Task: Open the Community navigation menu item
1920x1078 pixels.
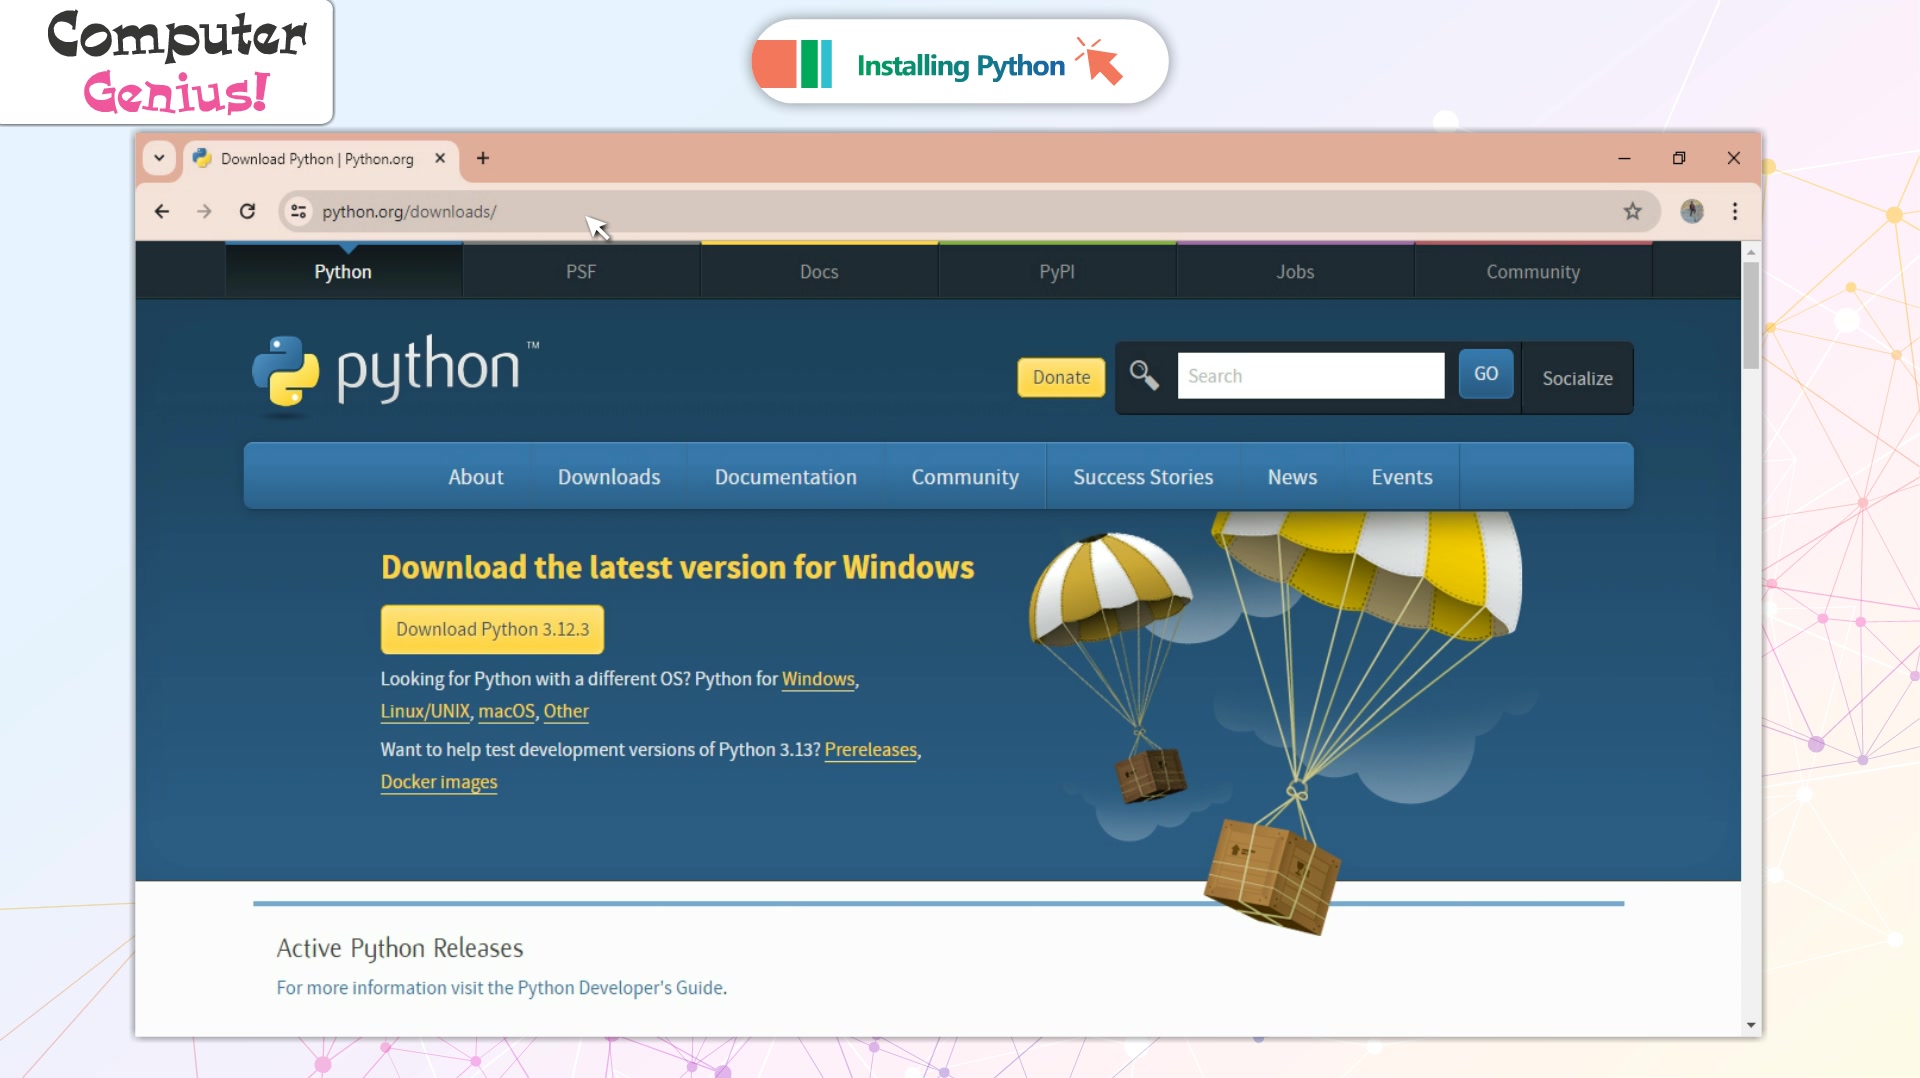Action: 965,477
